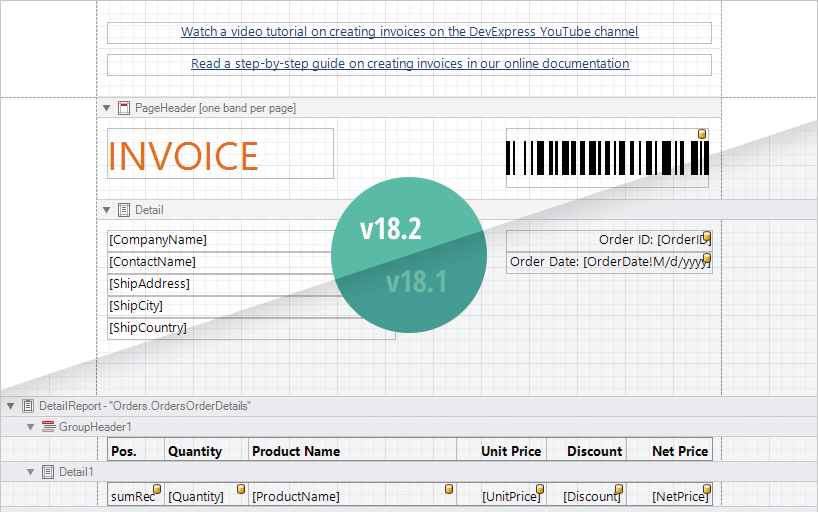
Task: Click the [Quantity] cell binding icon
Action: (x=241, y=489)
